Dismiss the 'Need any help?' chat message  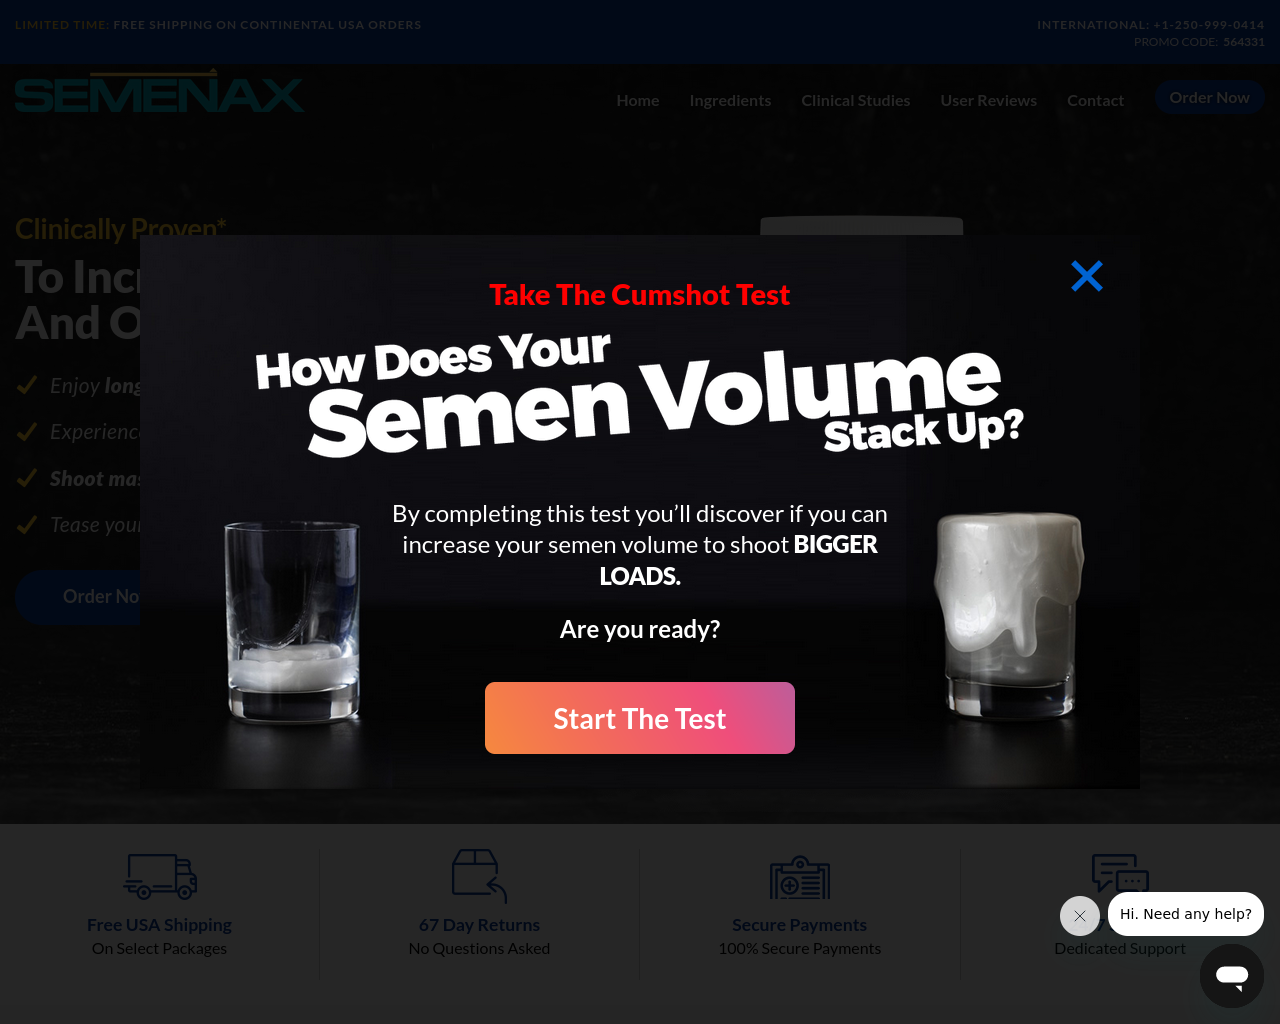(x=1080, y=916)
